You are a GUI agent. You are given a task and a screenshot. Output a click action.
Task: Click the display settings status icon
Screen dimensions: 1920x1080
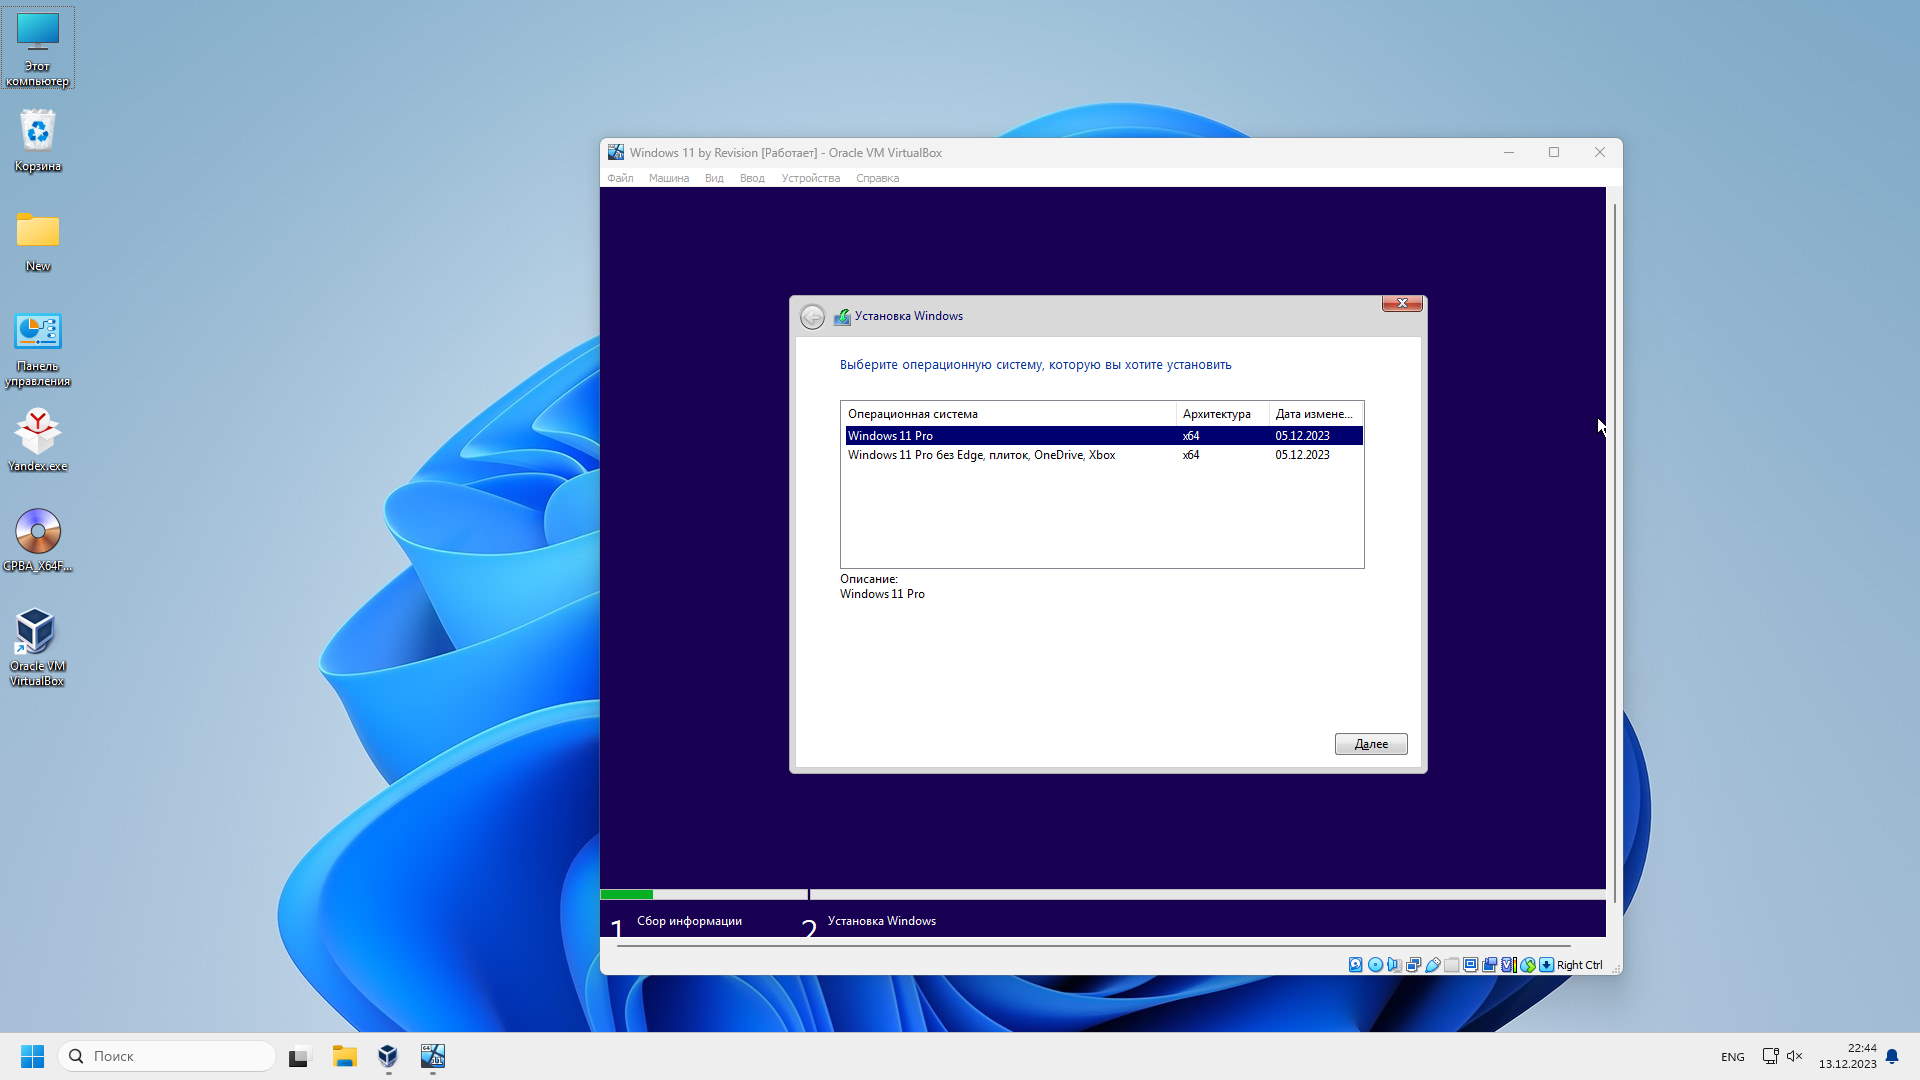pos(1470,965)
